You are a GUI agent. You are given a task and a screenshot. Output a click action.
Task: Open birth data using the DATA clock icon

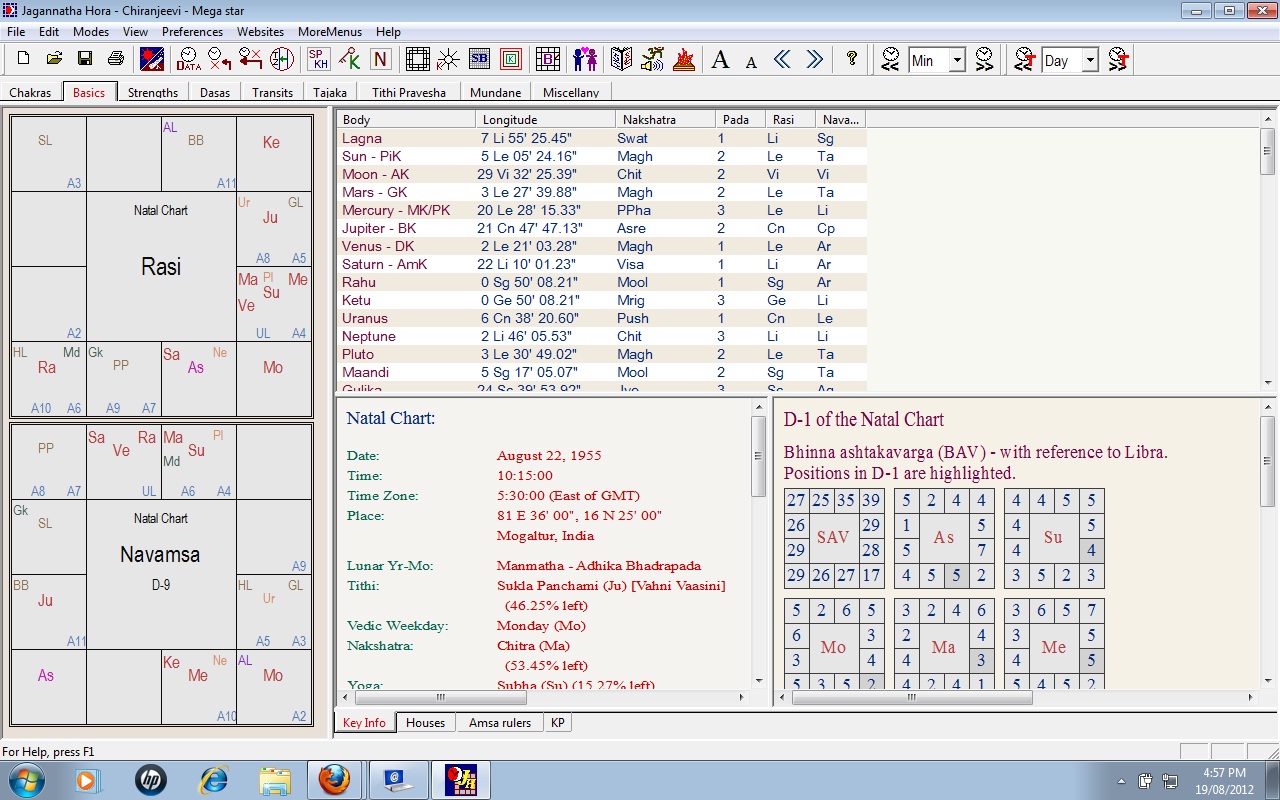pos(187,59)
